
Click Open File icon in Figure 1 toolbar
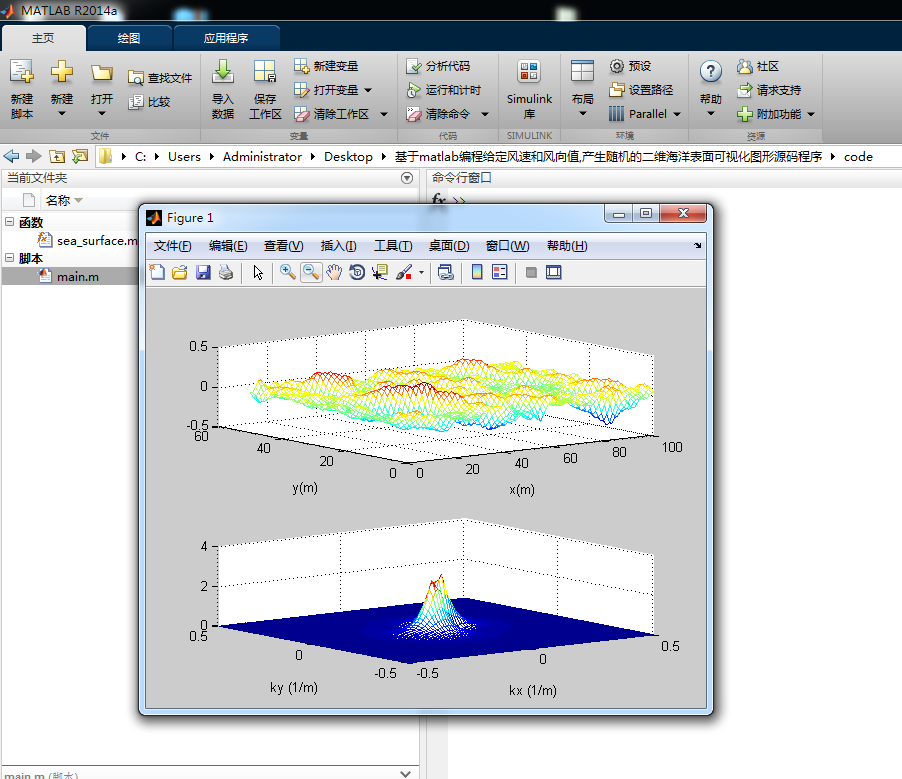pos(180,272)
